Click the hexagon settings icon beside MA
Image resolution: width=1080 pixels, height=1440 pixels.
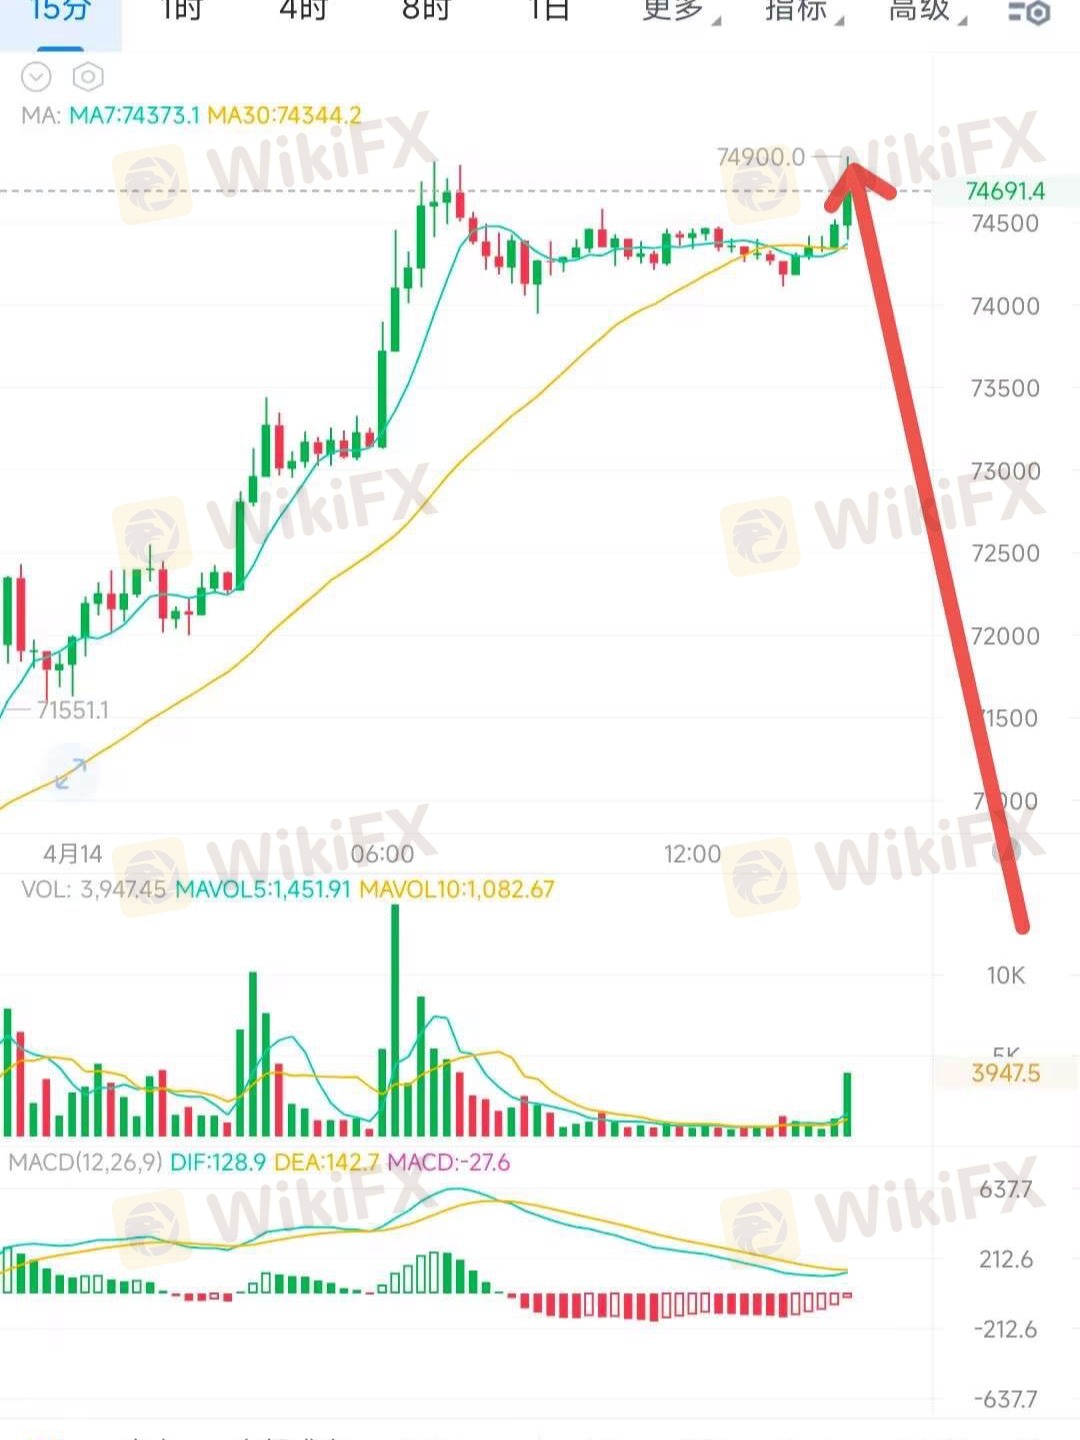click(88, 77)
